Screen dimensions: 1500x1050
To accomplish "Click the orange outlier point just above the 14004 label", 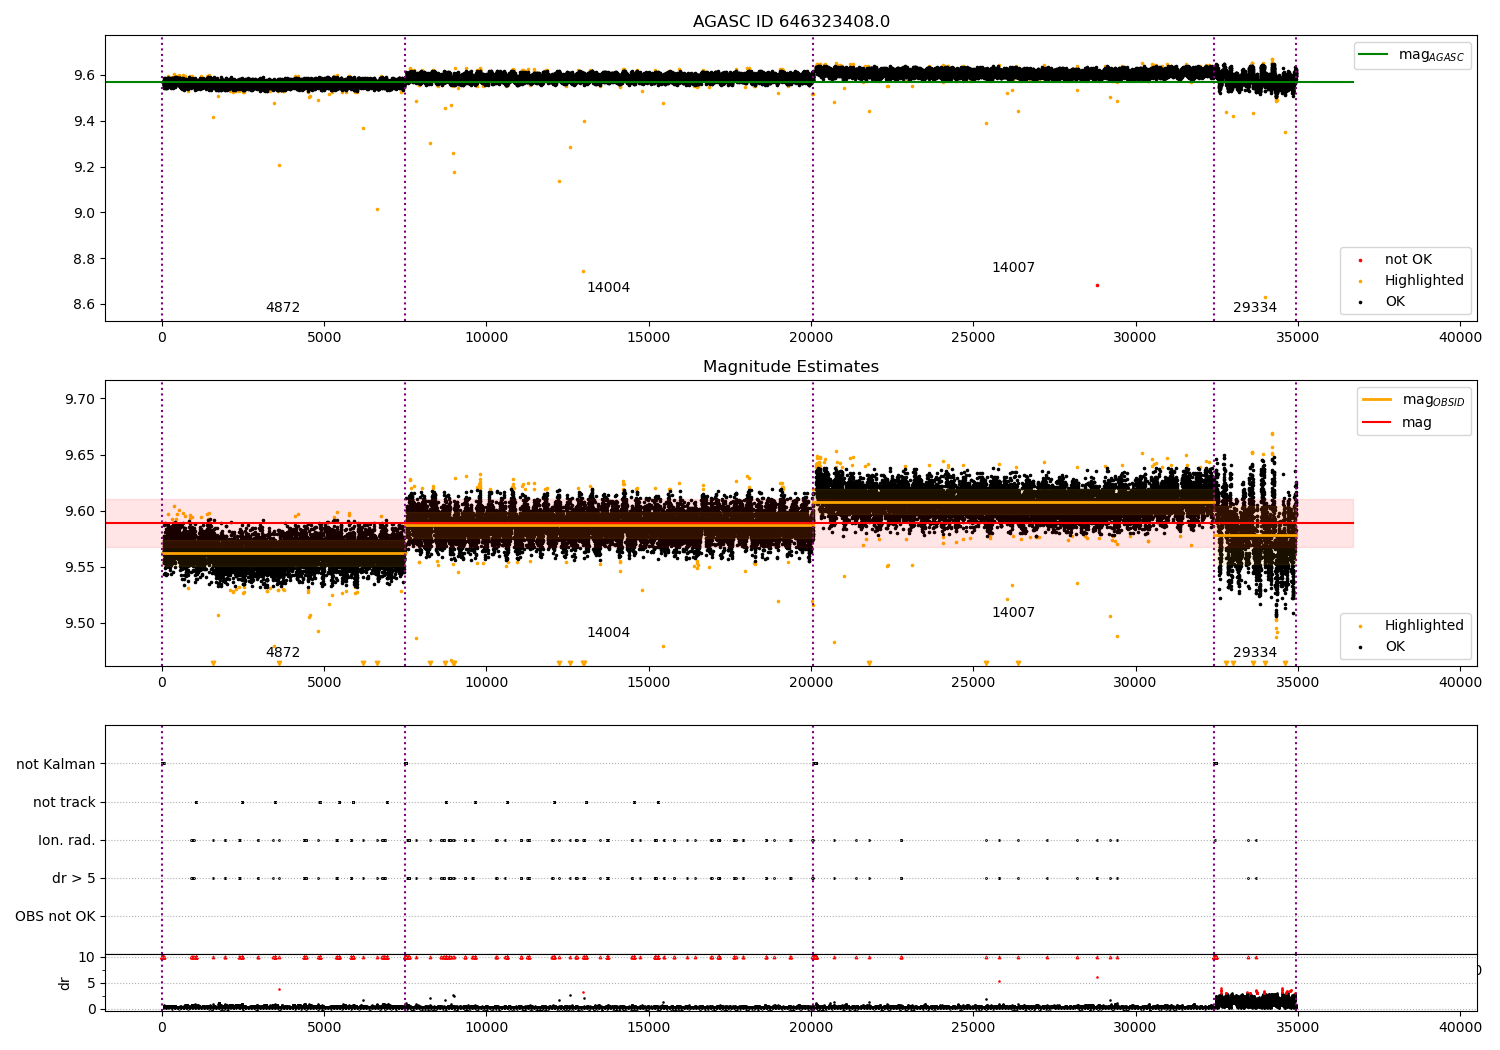I will pyautogui.click(x=583, y=271).
